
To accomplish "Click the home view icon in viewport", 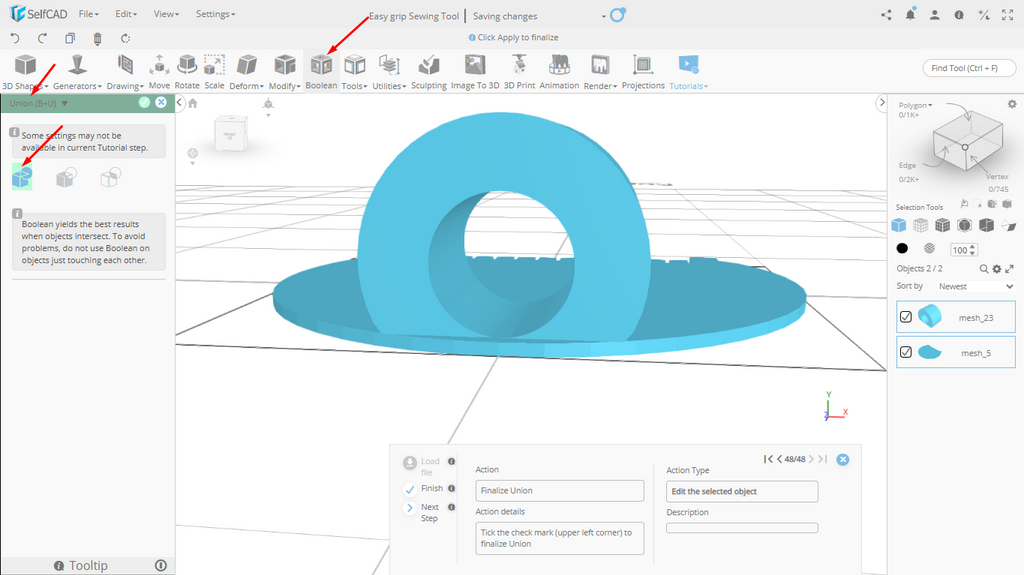I will 193,103.
